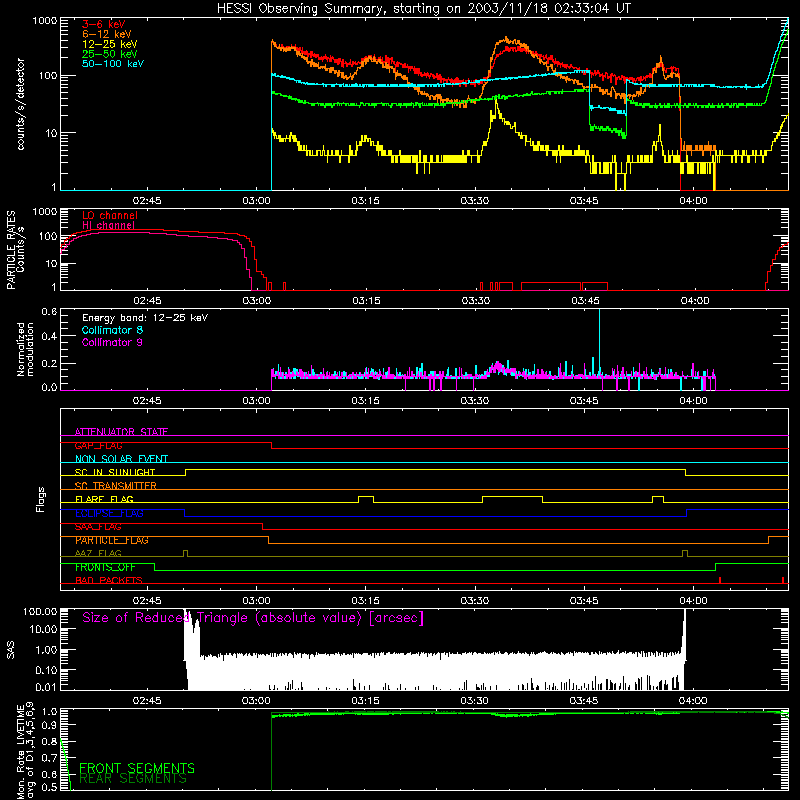The width and height of the screenshot is (800, 800).
Task: Click the 100.00 value on SAS axis
Action: pyautogui.click(x=40, y=611)
